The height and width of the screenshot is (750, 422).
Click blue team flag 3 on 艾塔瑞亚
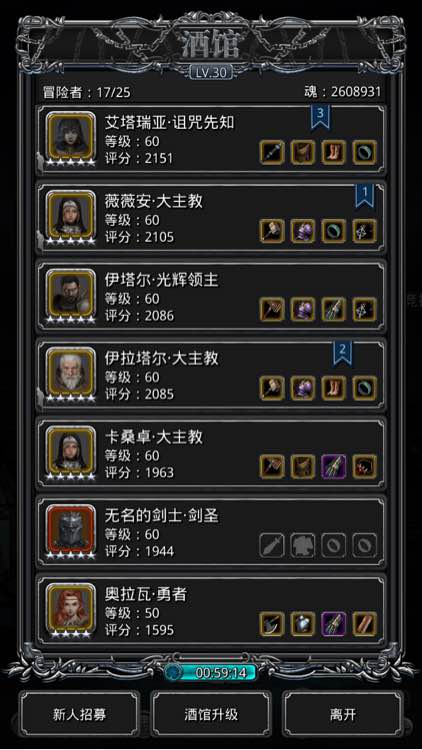[x=321, y=116]
